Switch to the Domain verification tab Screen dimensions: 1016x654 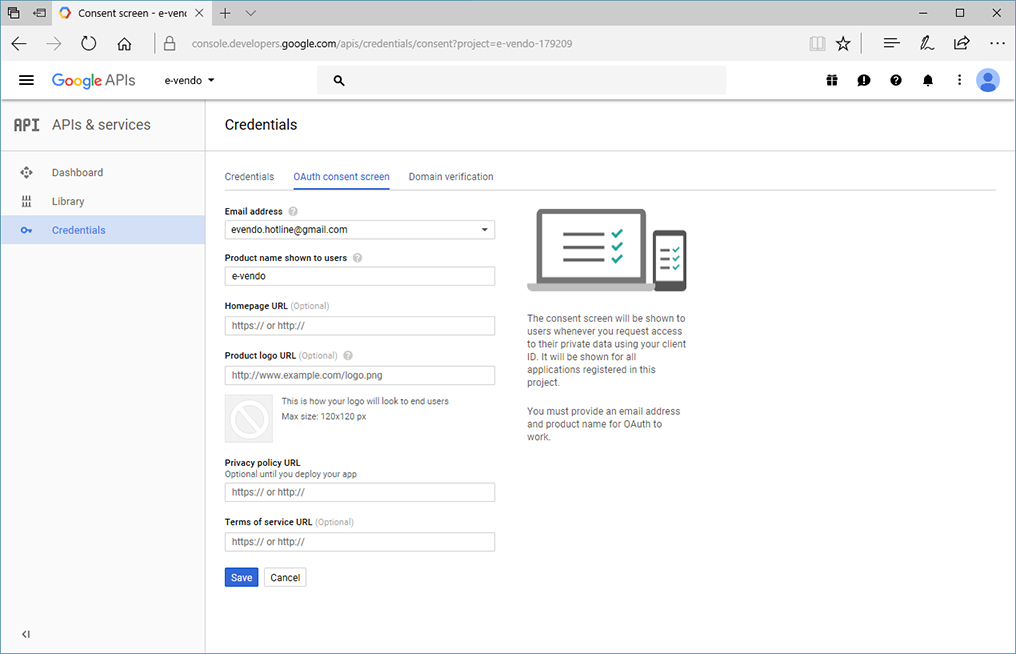451,176
